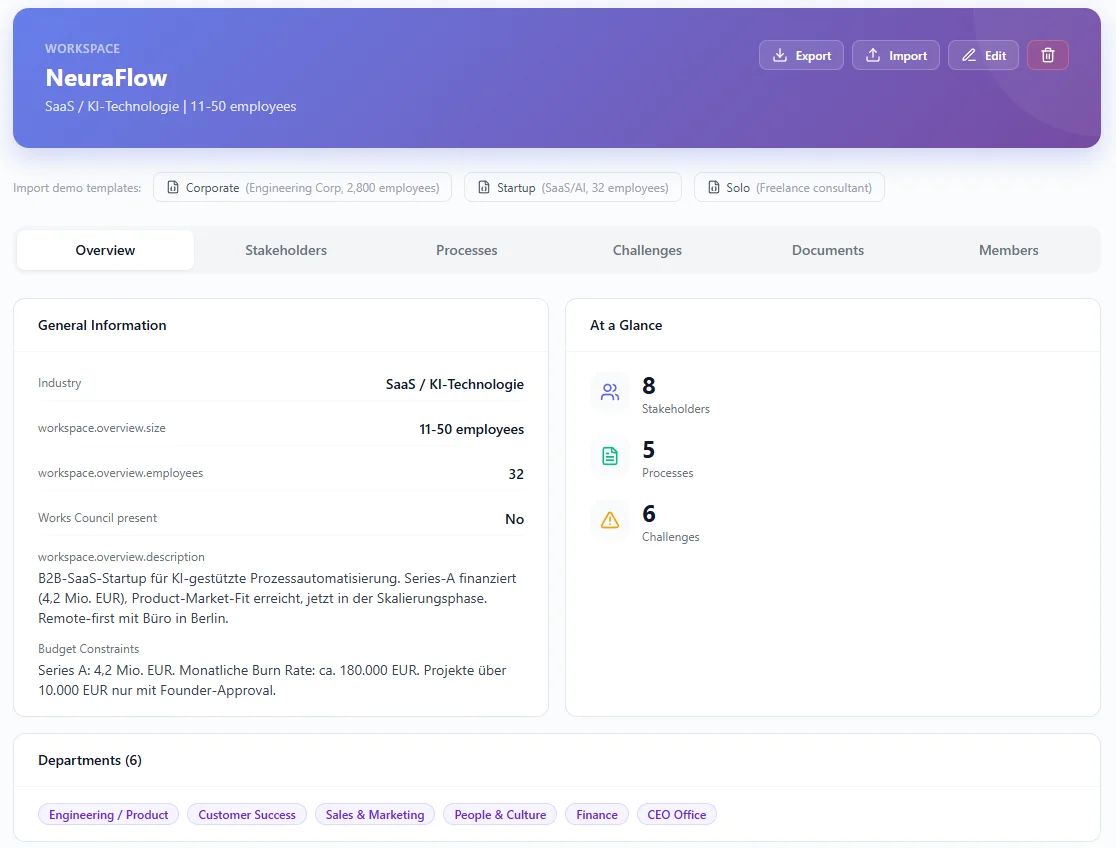Click the trash icon to delete the workspace
Viewport: 1116px width, 848px height.
[1048, 55]
